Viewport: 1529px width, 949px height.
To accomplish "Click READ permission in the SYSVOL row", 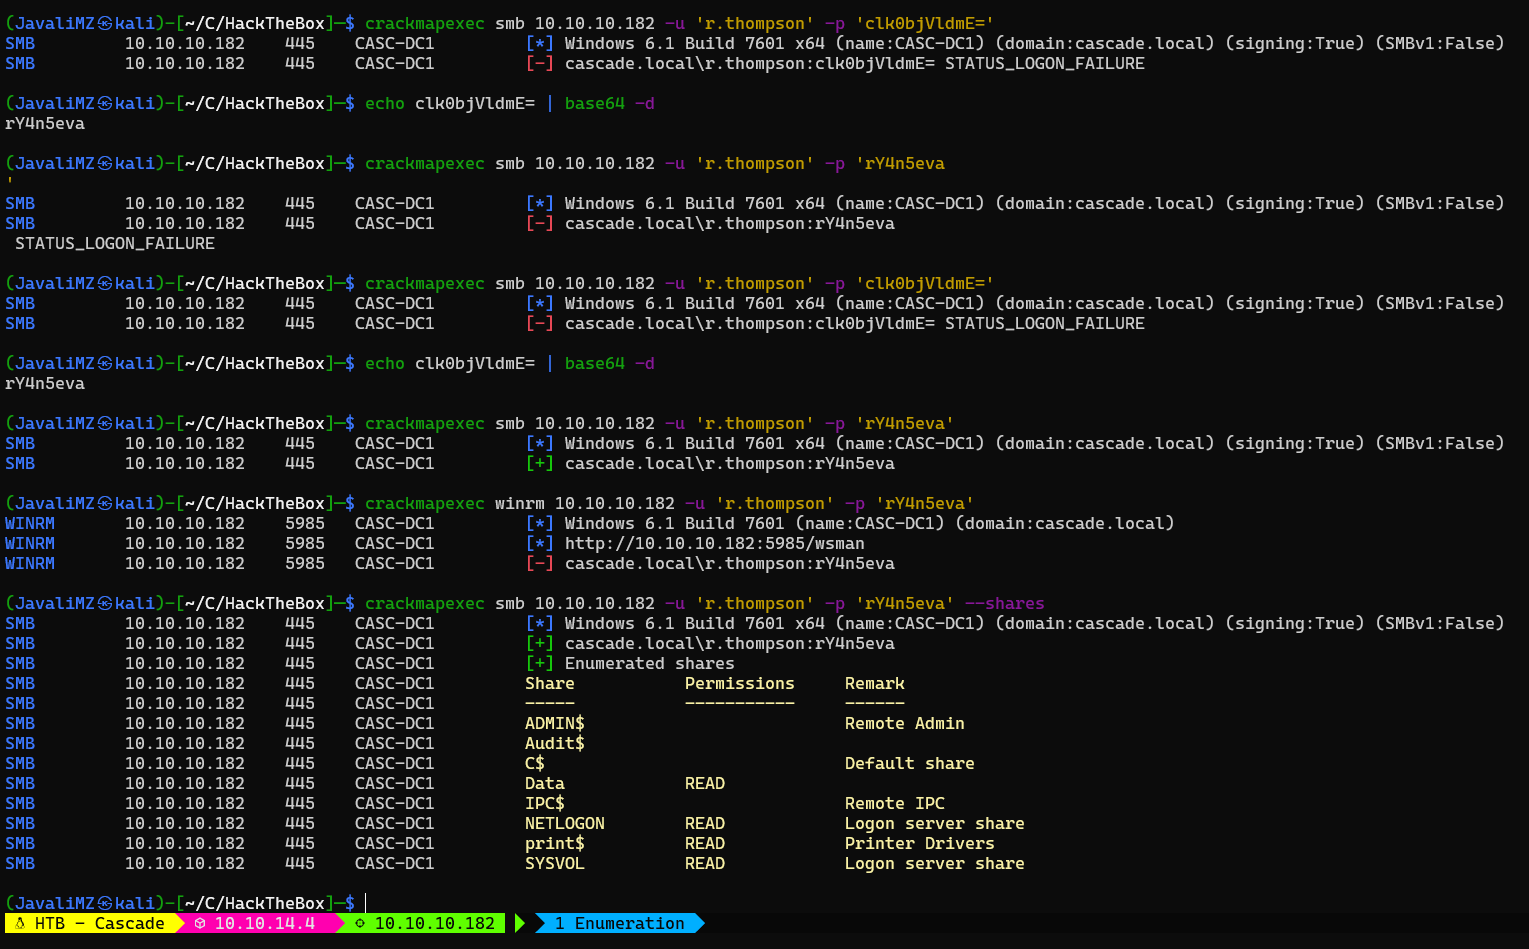I will [705, 863].
